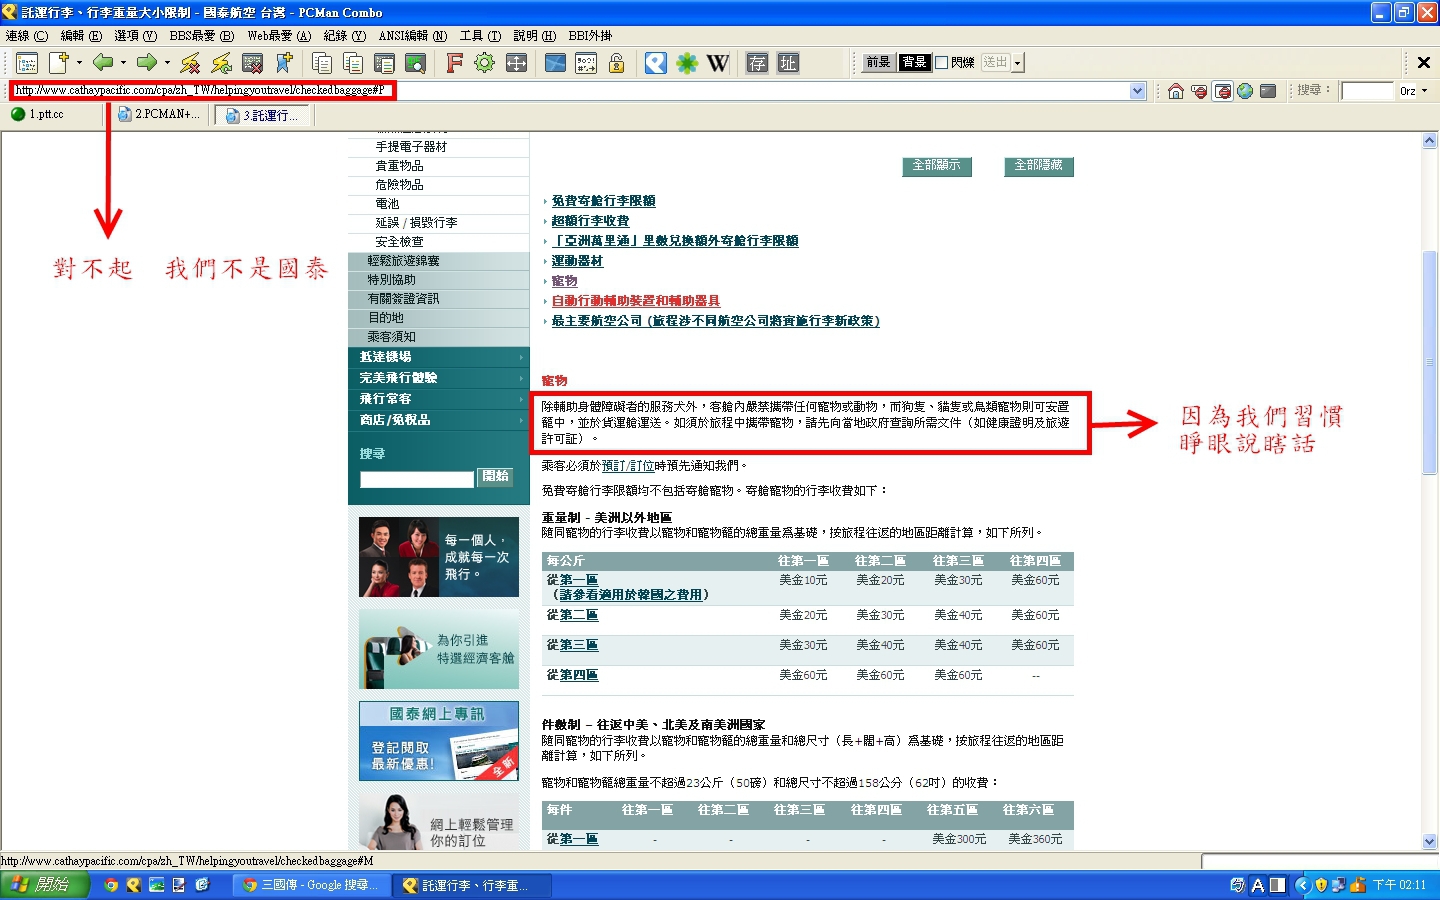
Task: Open the address bar dropdown arrow
Action: [x=1137, y=91]
